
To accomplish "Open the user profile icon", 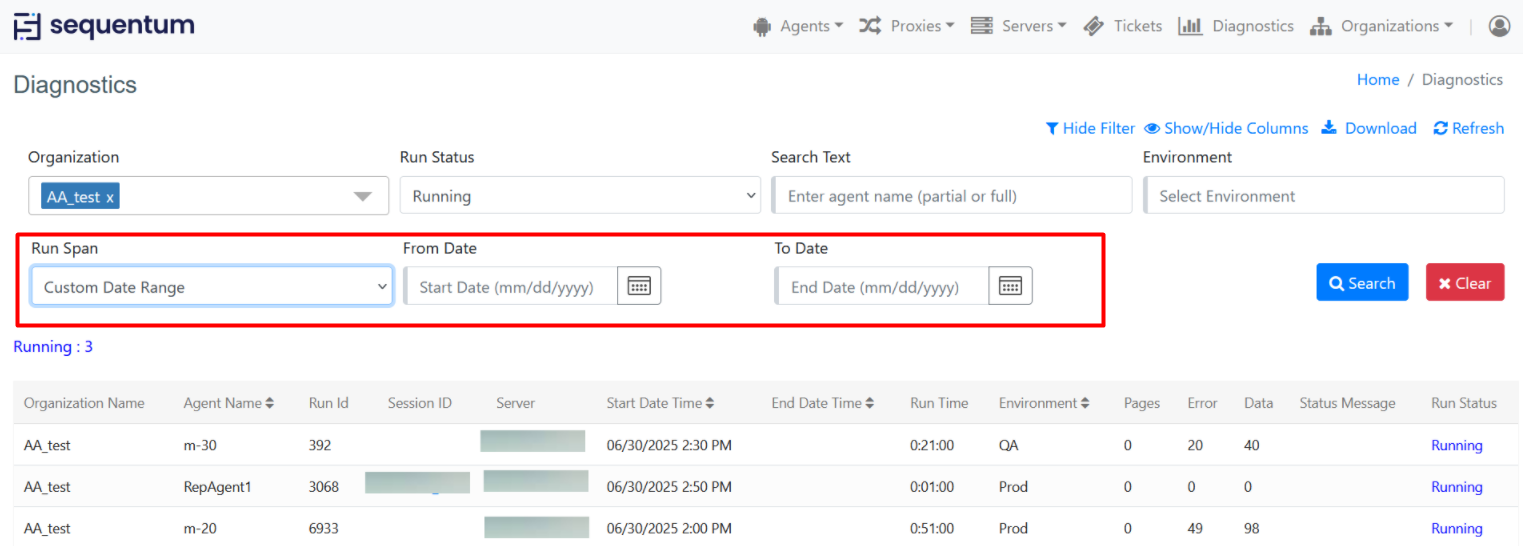I will pyautogui.click(x=1498, y=26).
